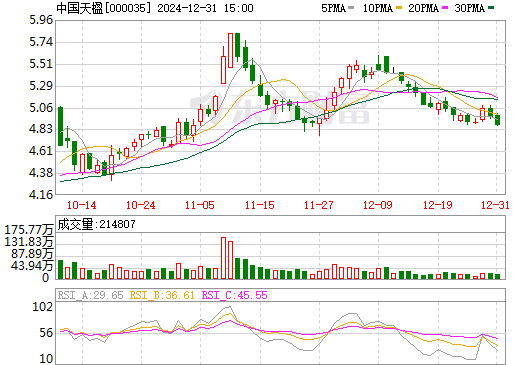This screenshot has width=520, height=365.
Task: Click the 5.96 price axis label
Action: 41,20
